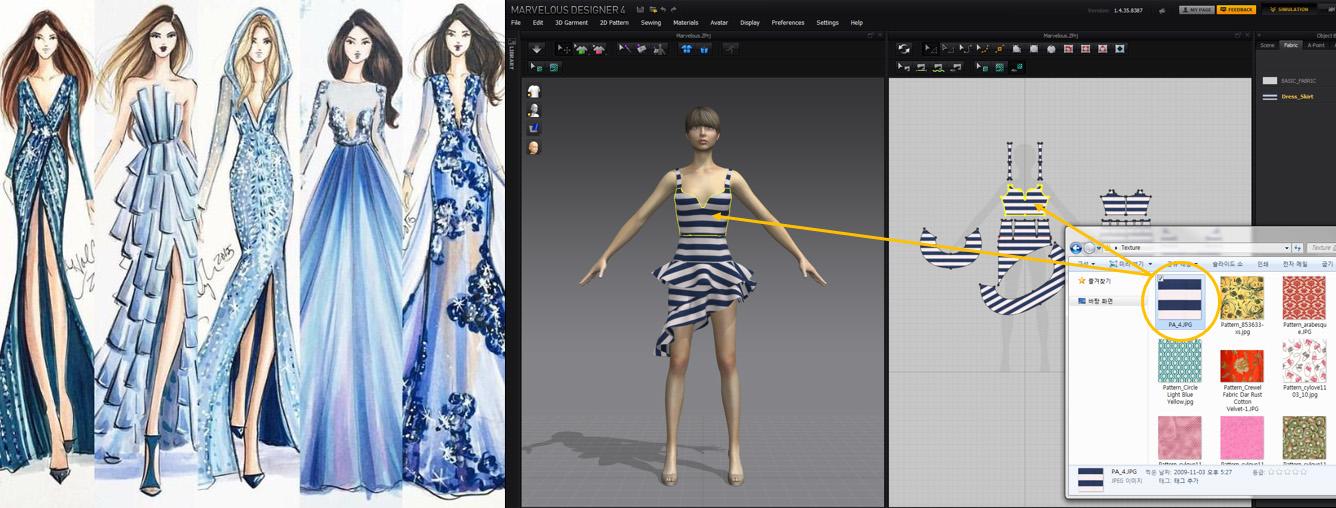
Task: Switch to the A-Point tab
Action: (1316, 45)
